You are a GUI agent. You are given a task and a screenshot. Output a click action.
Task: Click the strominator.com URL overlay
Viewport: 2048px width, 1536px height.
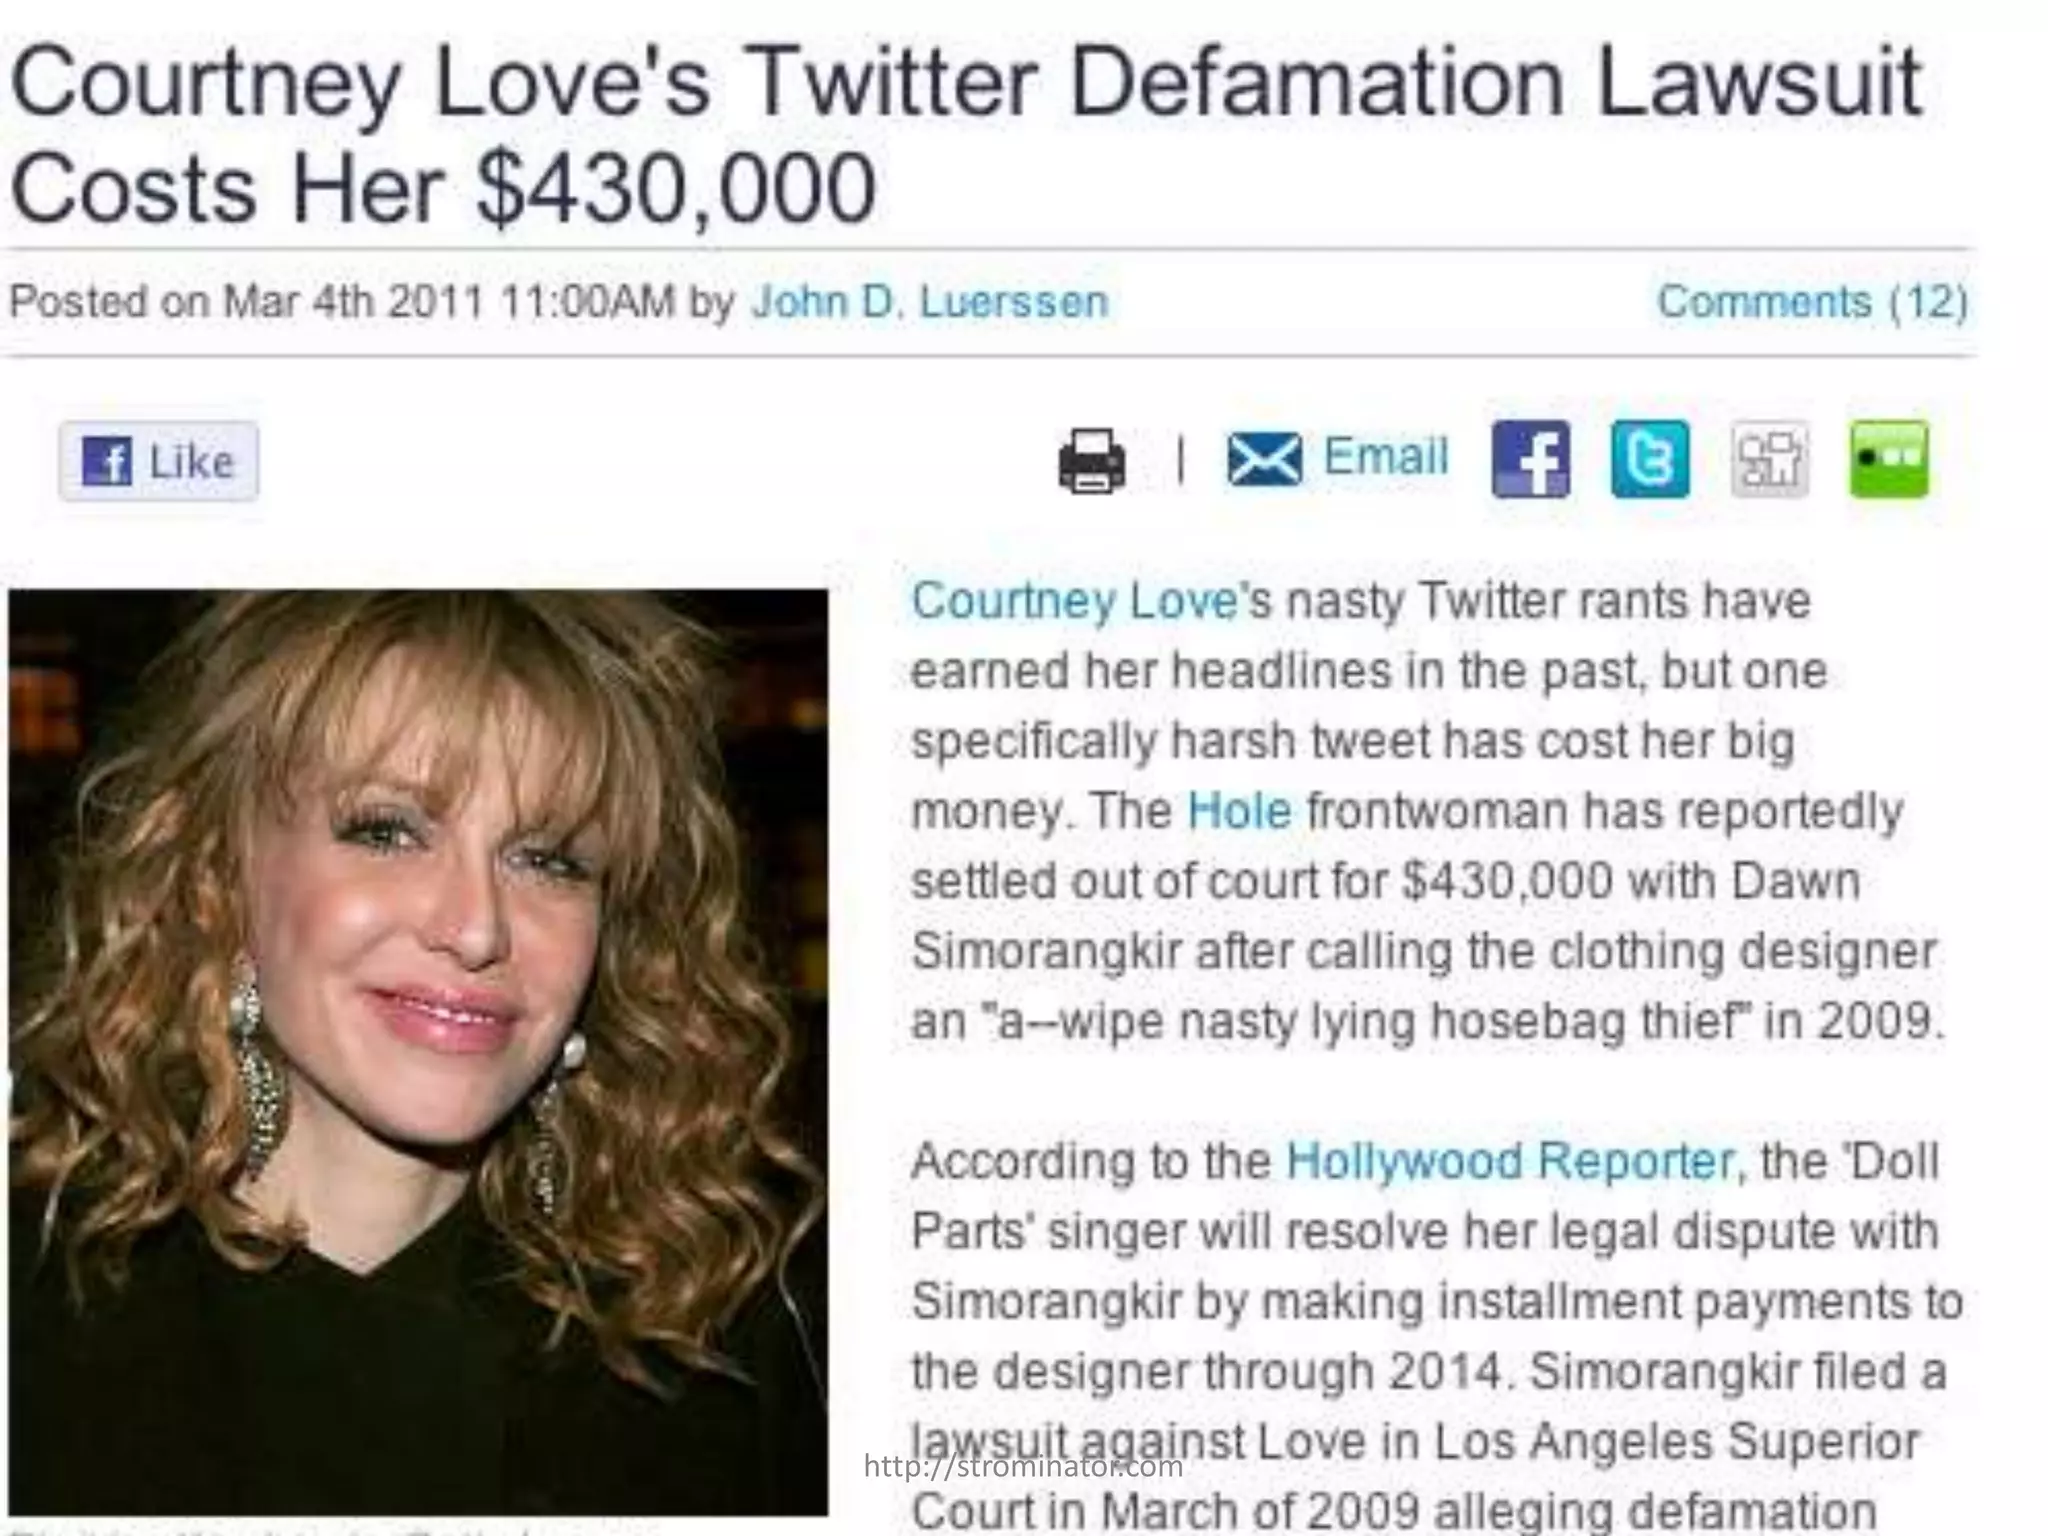point(1023,1467)
